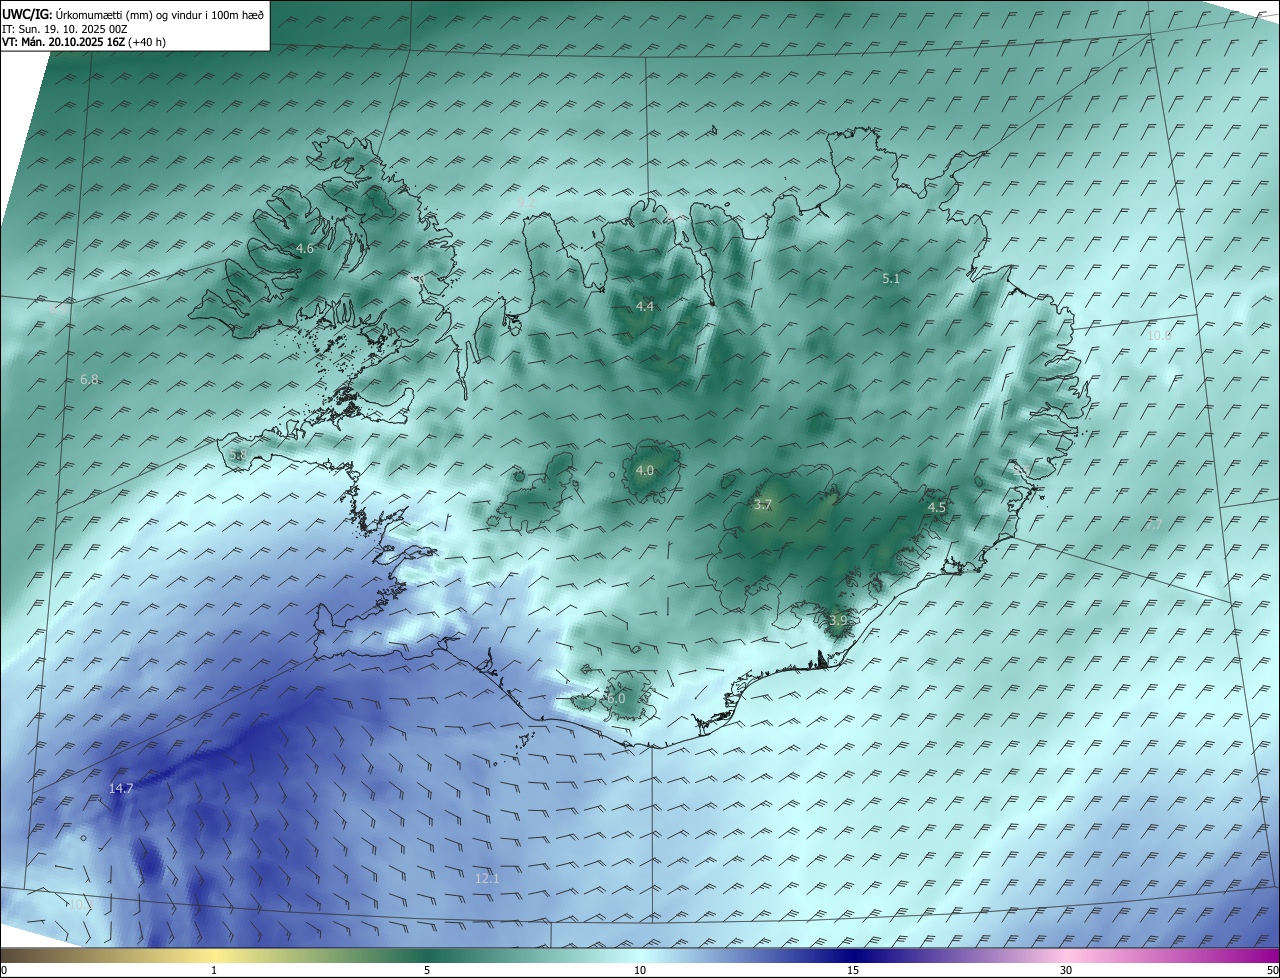The width and height of the screenshot is (1280, 978).
Task: Click the '30' tick label on the colour scale
Action: click(x=1066, y=970)
